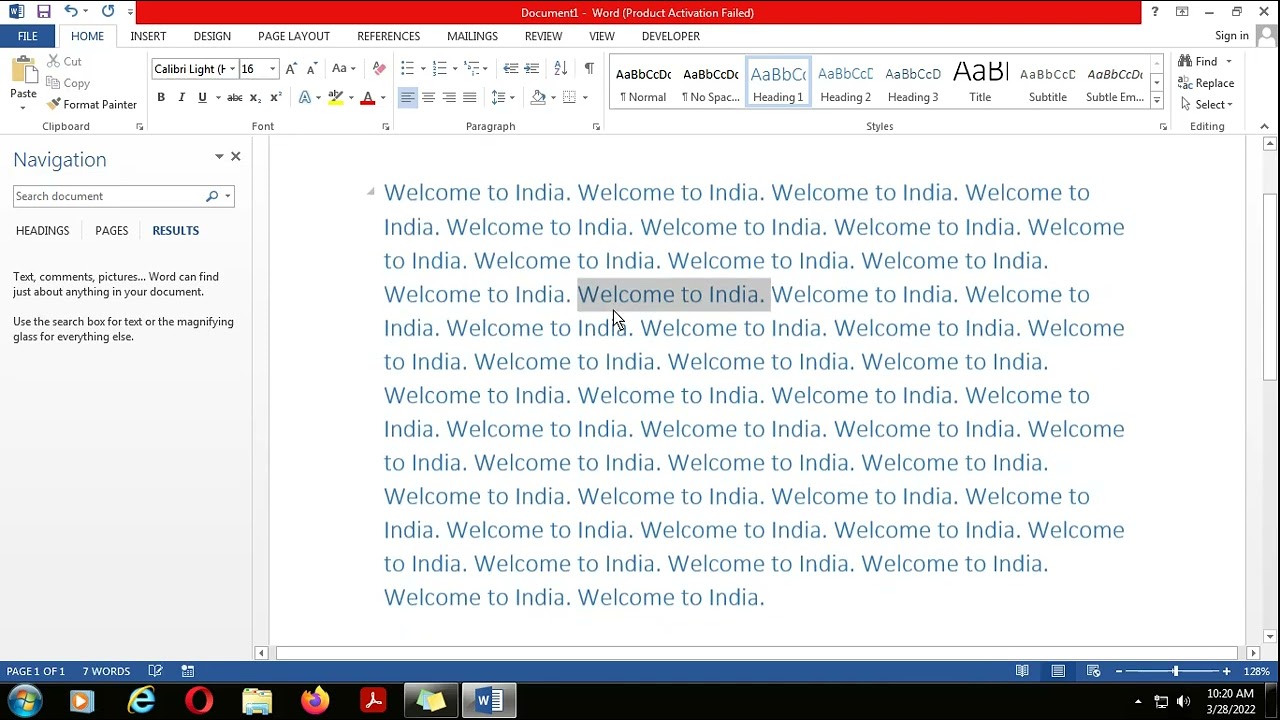Open the INSERT ribbon tab

148,36
